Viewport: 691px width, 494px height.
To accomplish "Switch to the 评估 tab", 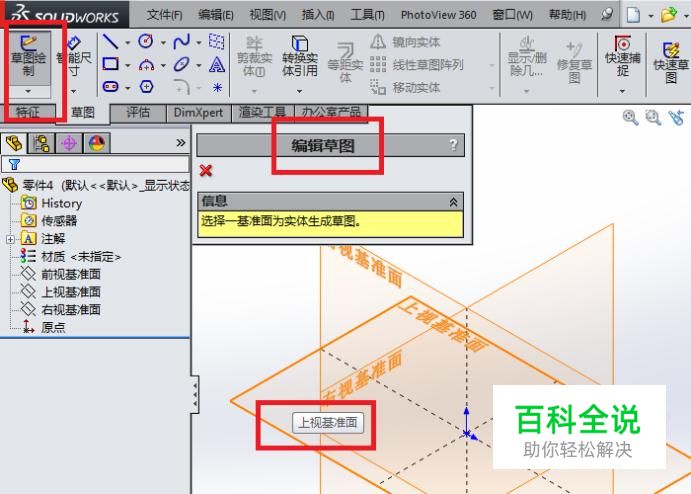I will [x=138, y=113].
